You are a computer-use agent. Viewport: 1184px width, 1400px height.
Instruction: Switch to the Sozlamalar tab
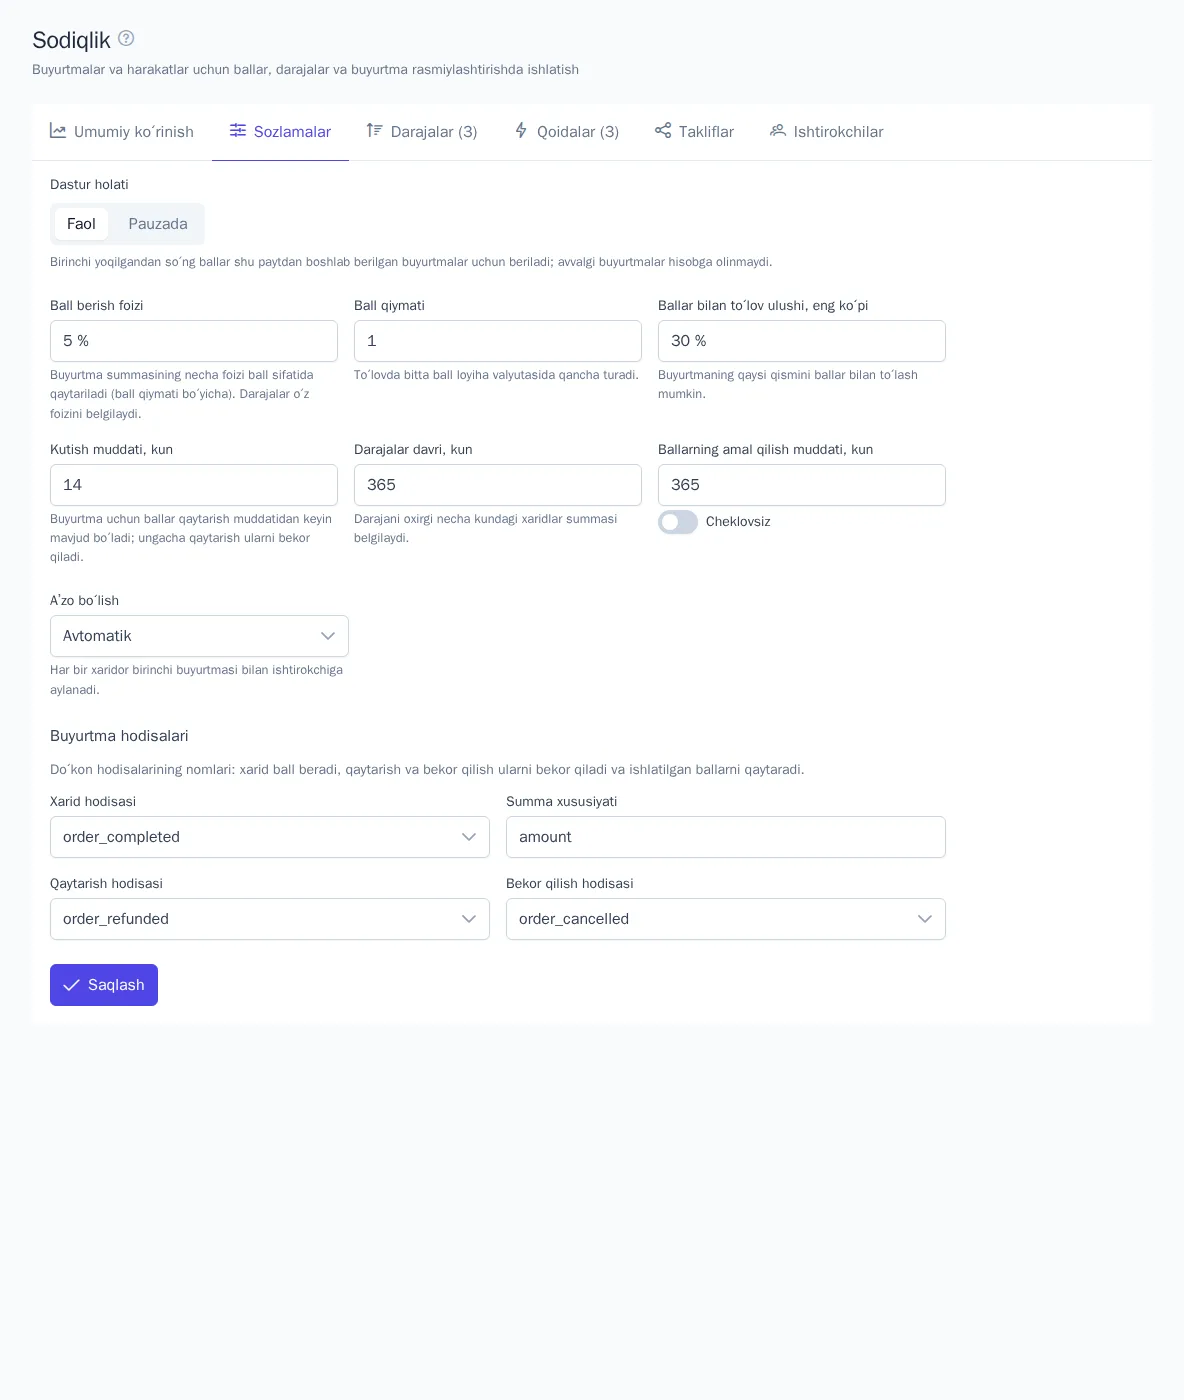pos(280,132)
